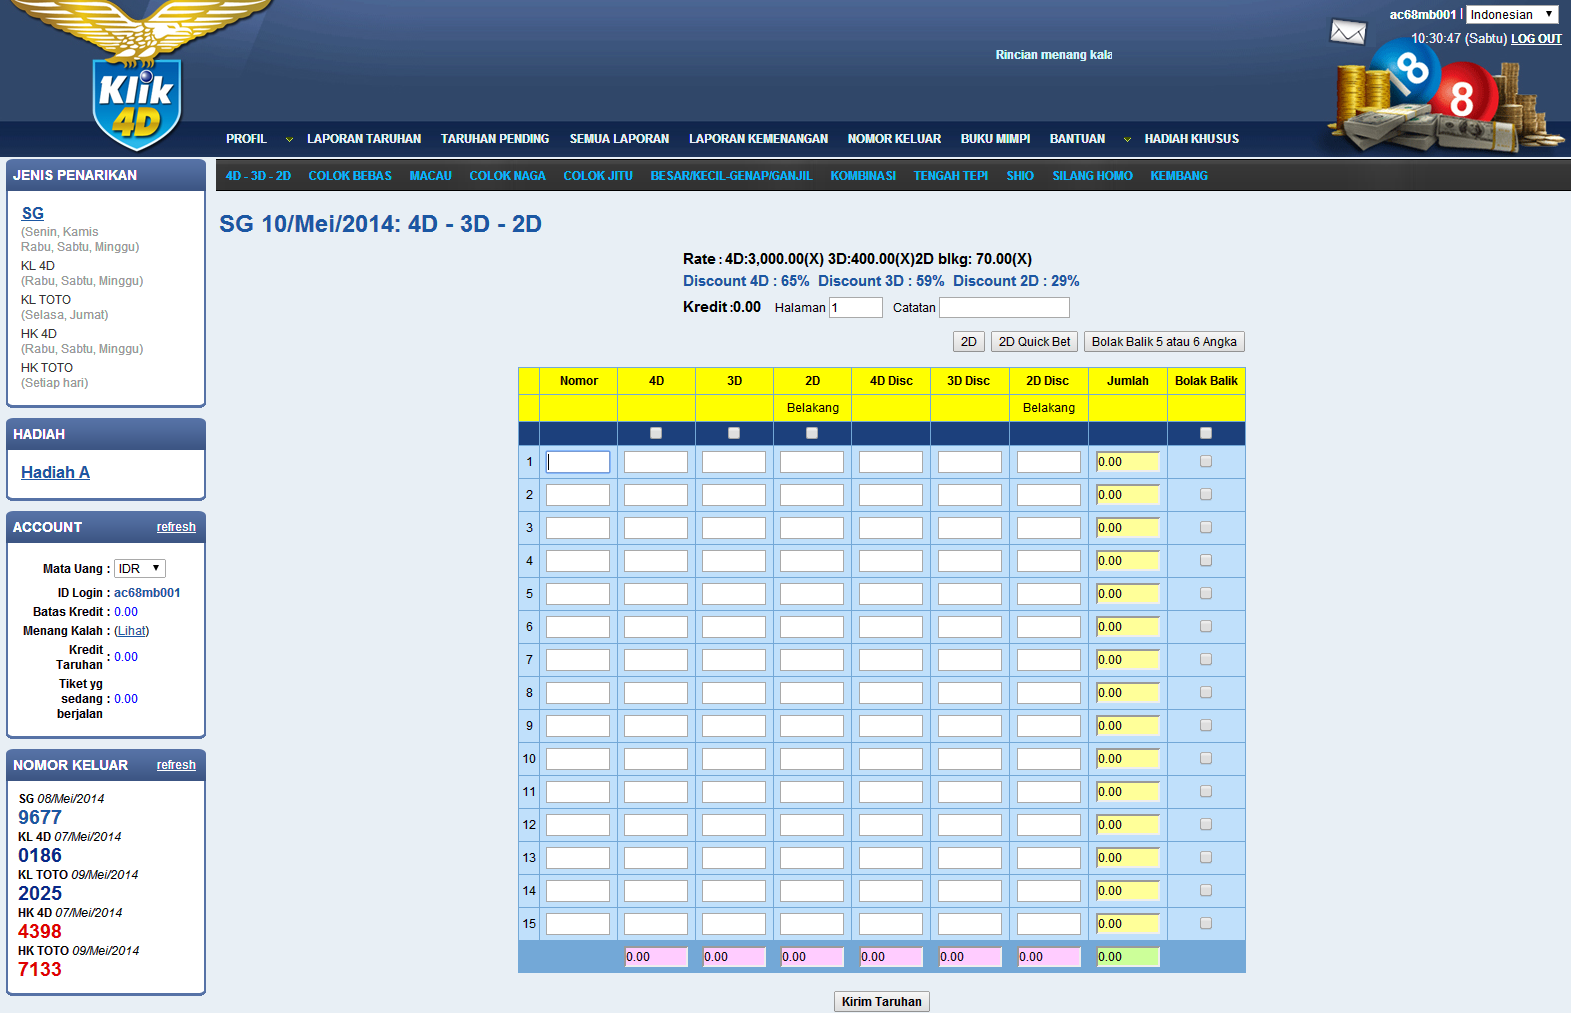
Task: Open the Indonesian language dropdown
Action: click(1511, 14)
